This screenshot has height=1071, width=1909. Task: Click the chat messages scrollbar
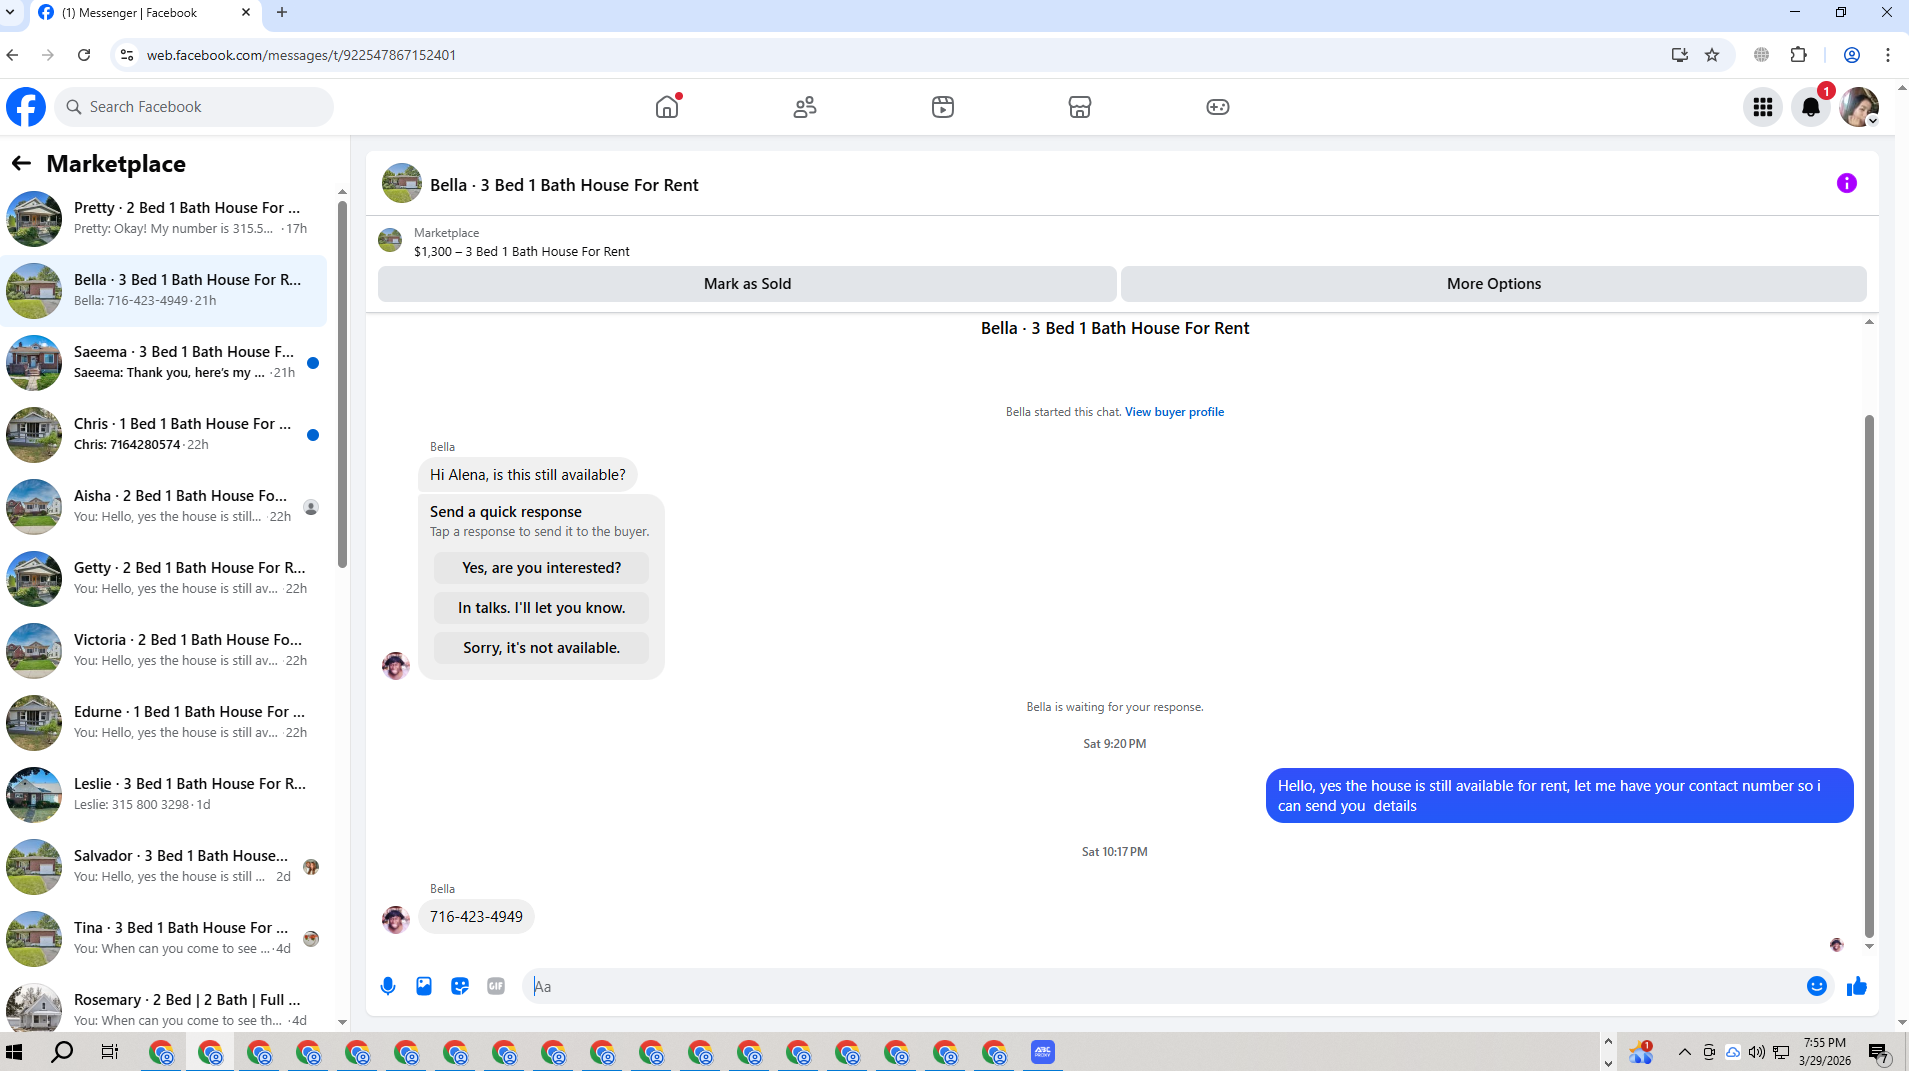1869,676
